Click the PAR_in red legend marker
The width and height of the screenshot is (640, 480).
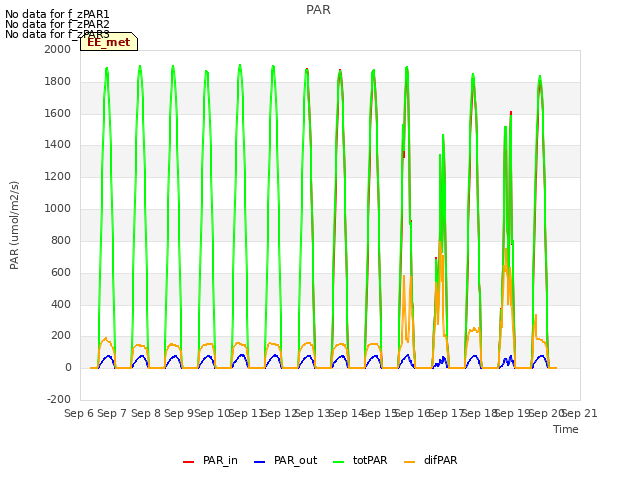(x=188, y=462)
